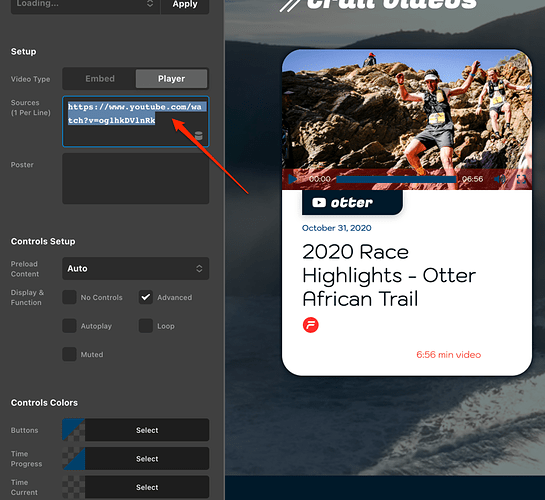Click the Buttons color swatch preview
Screen dimensions: 545x500
pos(74,430)
